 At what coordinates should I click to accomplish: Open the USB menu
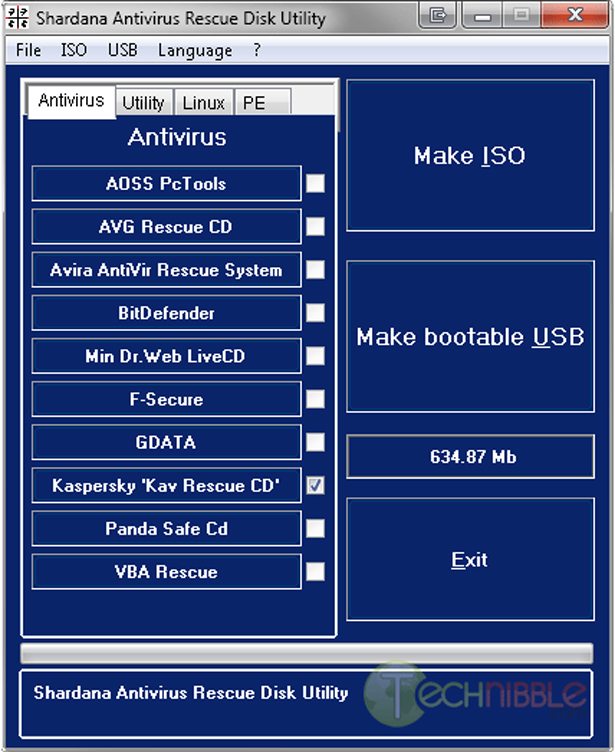(122, 50)
